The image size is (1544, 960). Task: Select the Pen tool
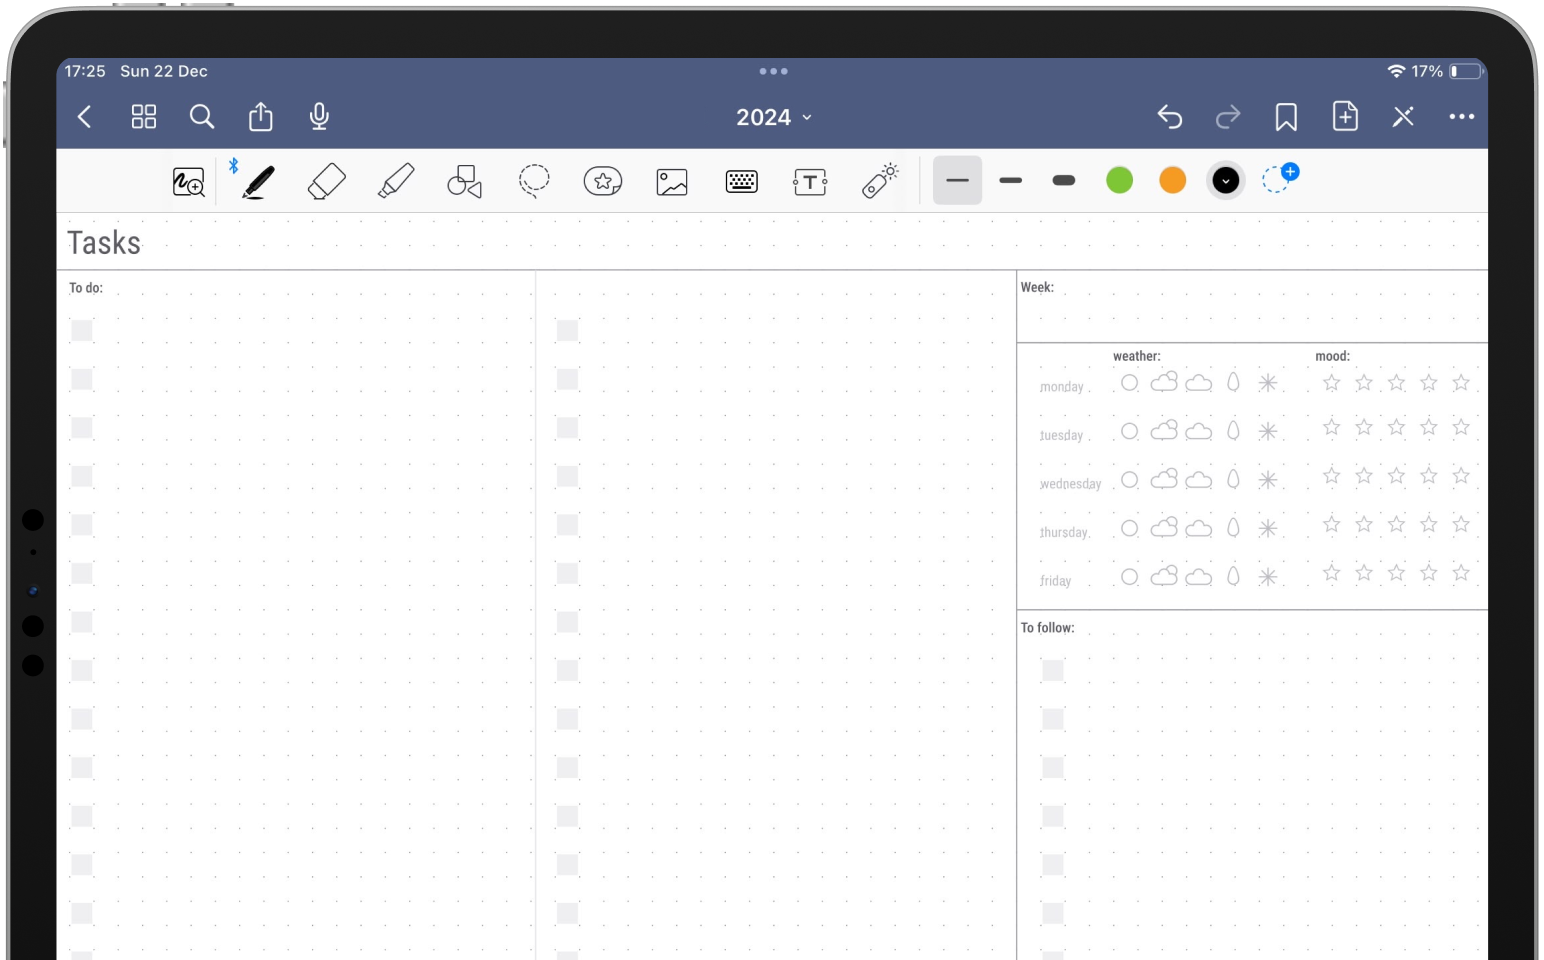click(258, 182)
